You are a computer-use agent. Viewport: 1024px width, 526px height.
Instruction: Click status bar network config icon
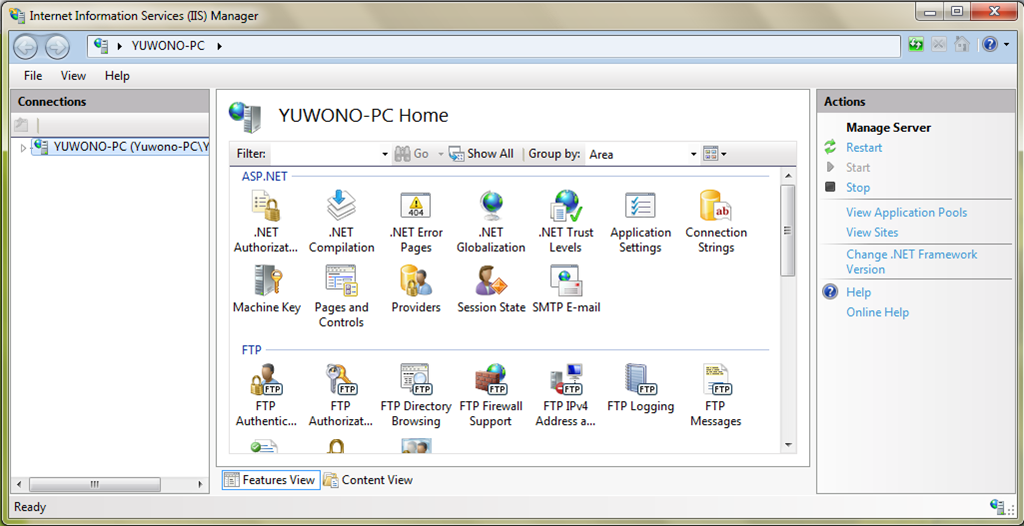[x=997, y=506]
